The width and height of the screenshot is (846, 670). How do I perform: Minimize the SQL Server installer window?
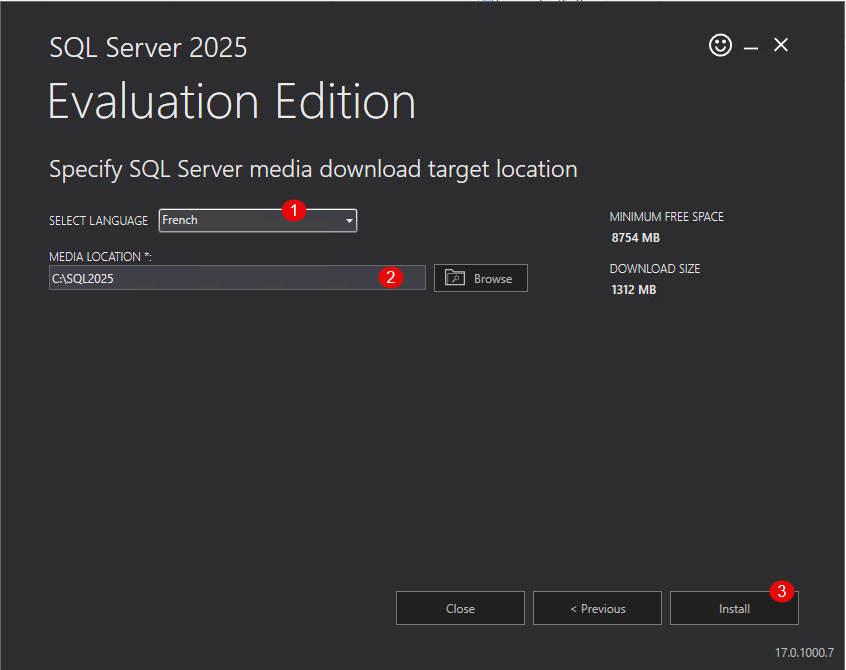click(x=751, y=48)
